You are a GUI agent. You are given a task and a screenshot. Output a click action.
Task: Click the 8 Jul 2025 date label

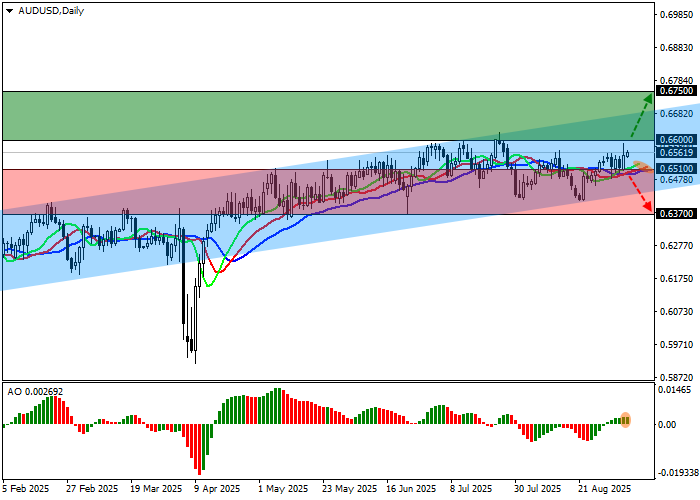pyautogui.click(x=471, y=489)
